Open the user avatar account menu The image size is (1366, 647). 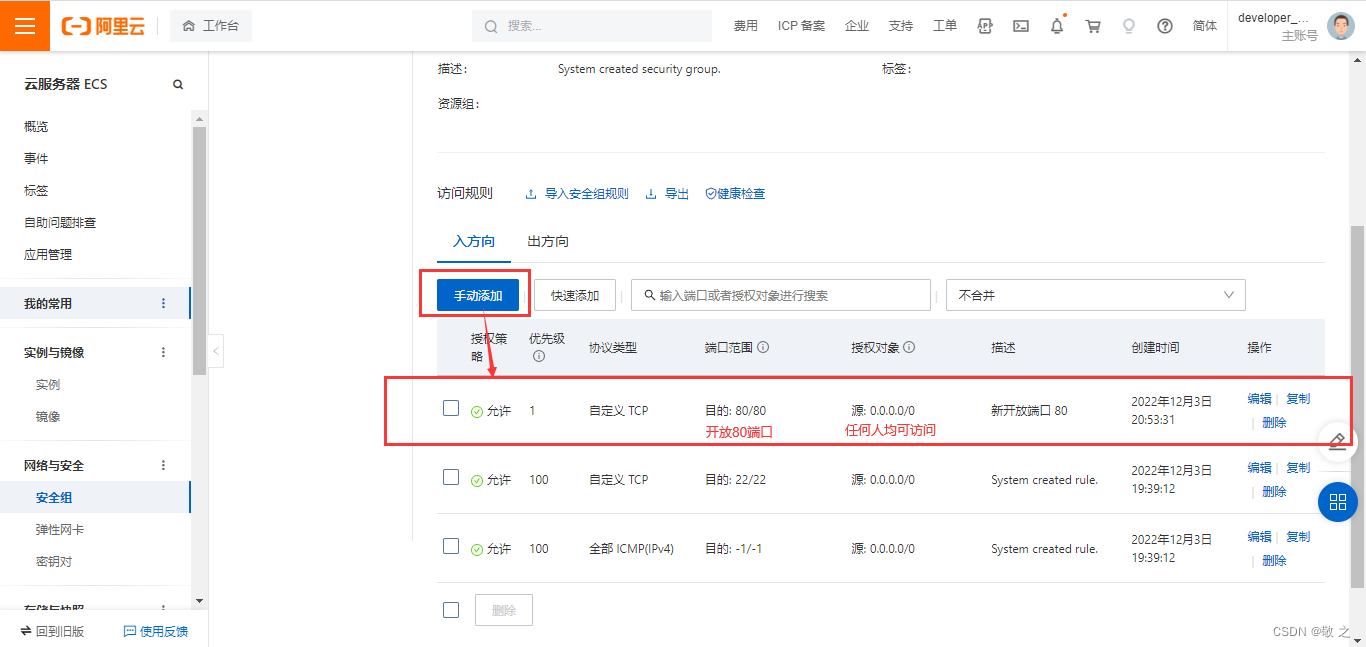(1341, 26)
